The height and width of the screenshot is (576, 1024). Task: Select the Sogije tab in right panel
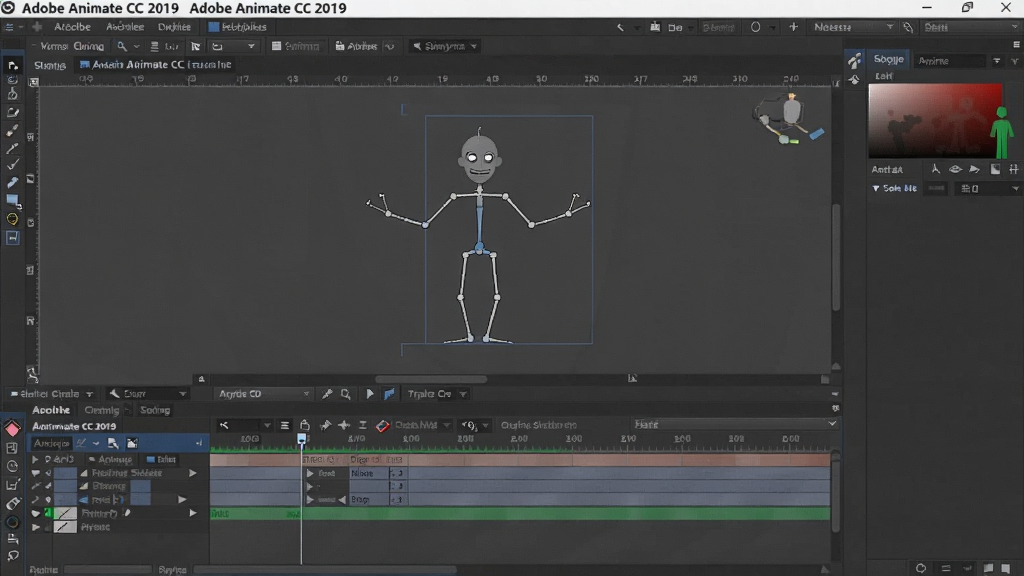[888, 59]
